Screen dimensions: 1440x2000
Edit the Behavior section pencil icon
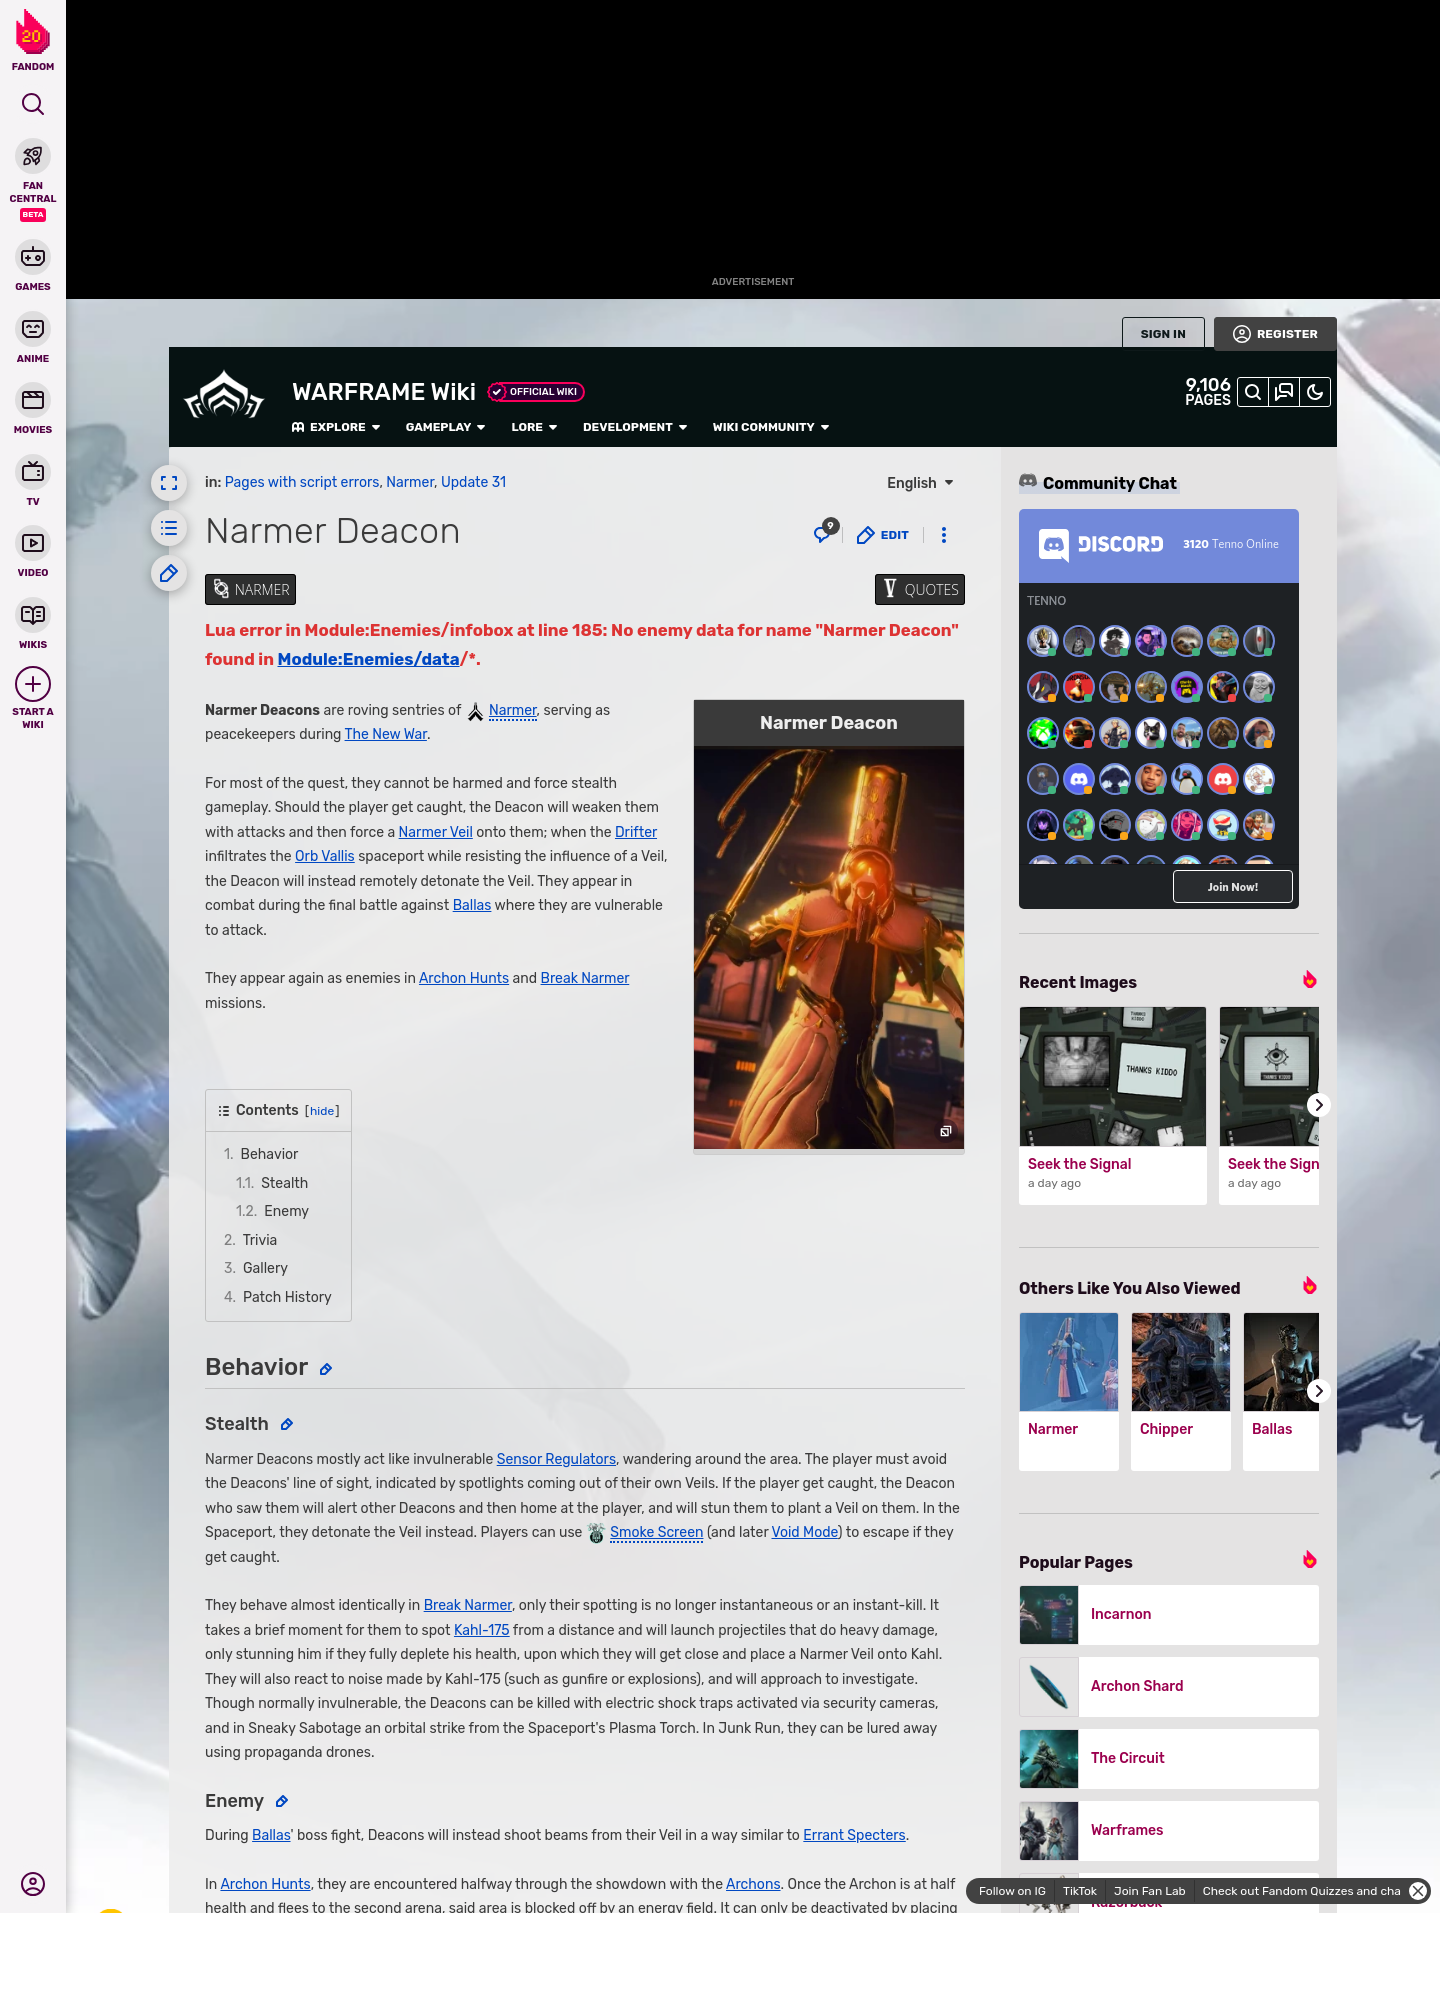(326, 1369)
